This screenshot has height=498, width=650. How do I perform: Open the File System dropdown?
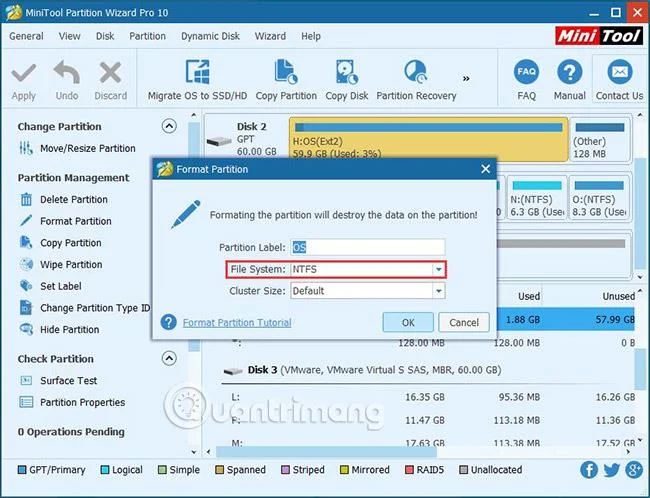pyautogui.click(x=439, y=270)
